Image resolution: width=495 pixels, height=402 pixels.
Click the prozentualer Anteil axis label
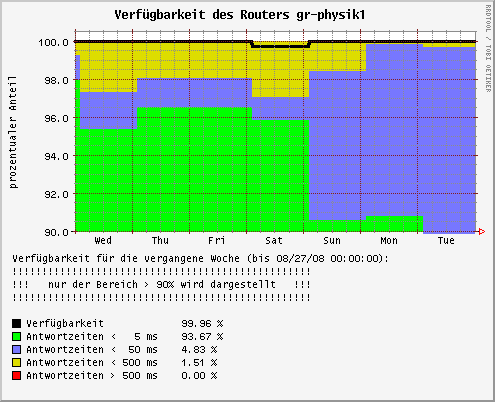click(x=13, y=132)
